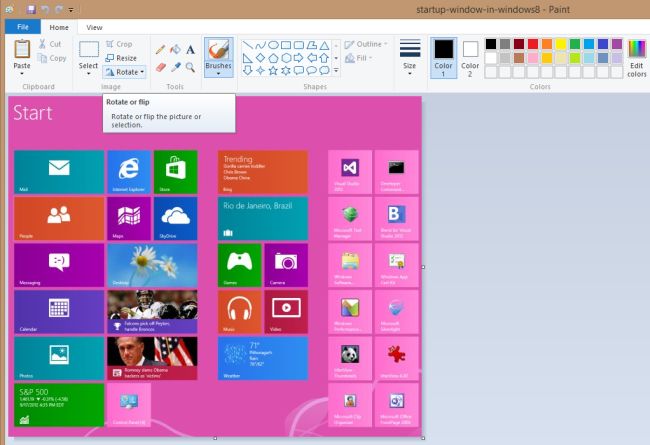Open the Size thickness dropdown
Image resolution: width=650 pixels, height=445 pixels.
pyautogui.click(x=410, y=58)
